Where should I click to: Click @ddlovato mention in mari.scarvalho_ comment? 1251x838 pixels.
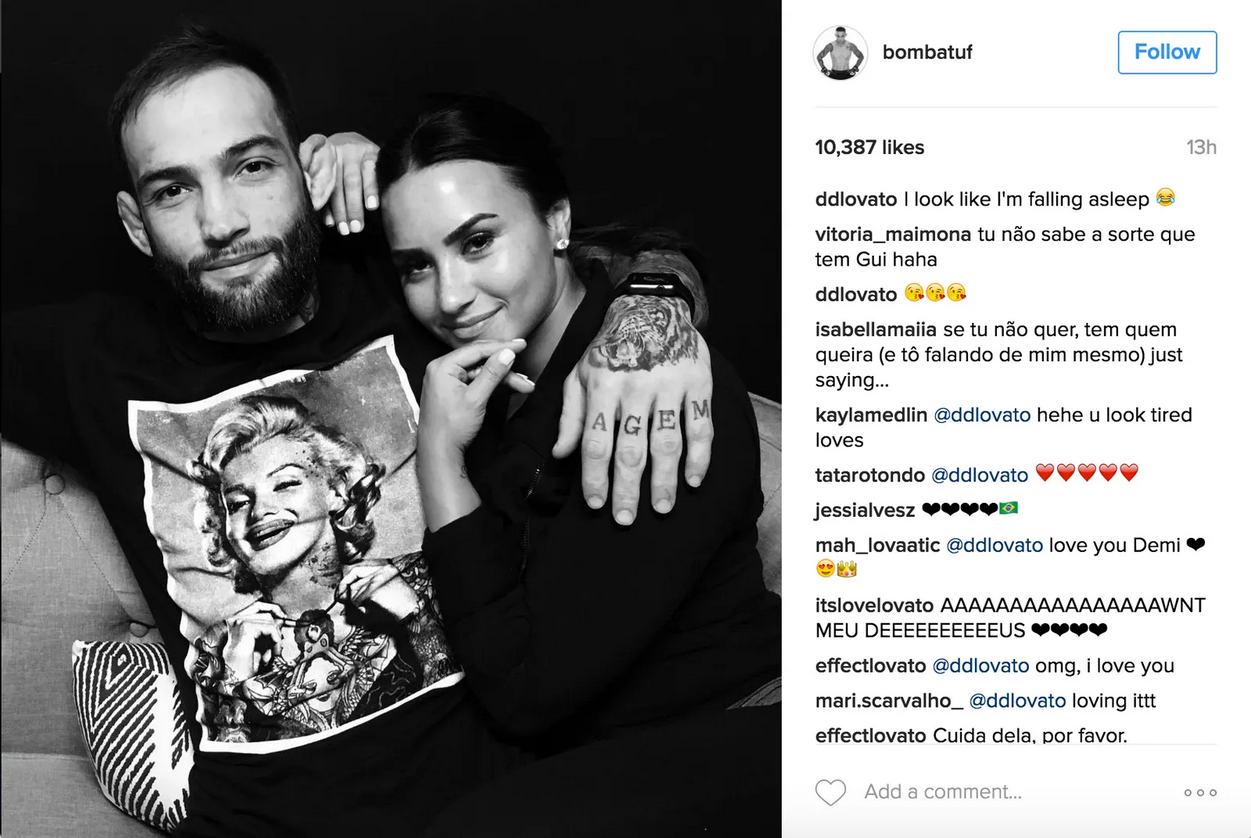(x=1018, y=701)
